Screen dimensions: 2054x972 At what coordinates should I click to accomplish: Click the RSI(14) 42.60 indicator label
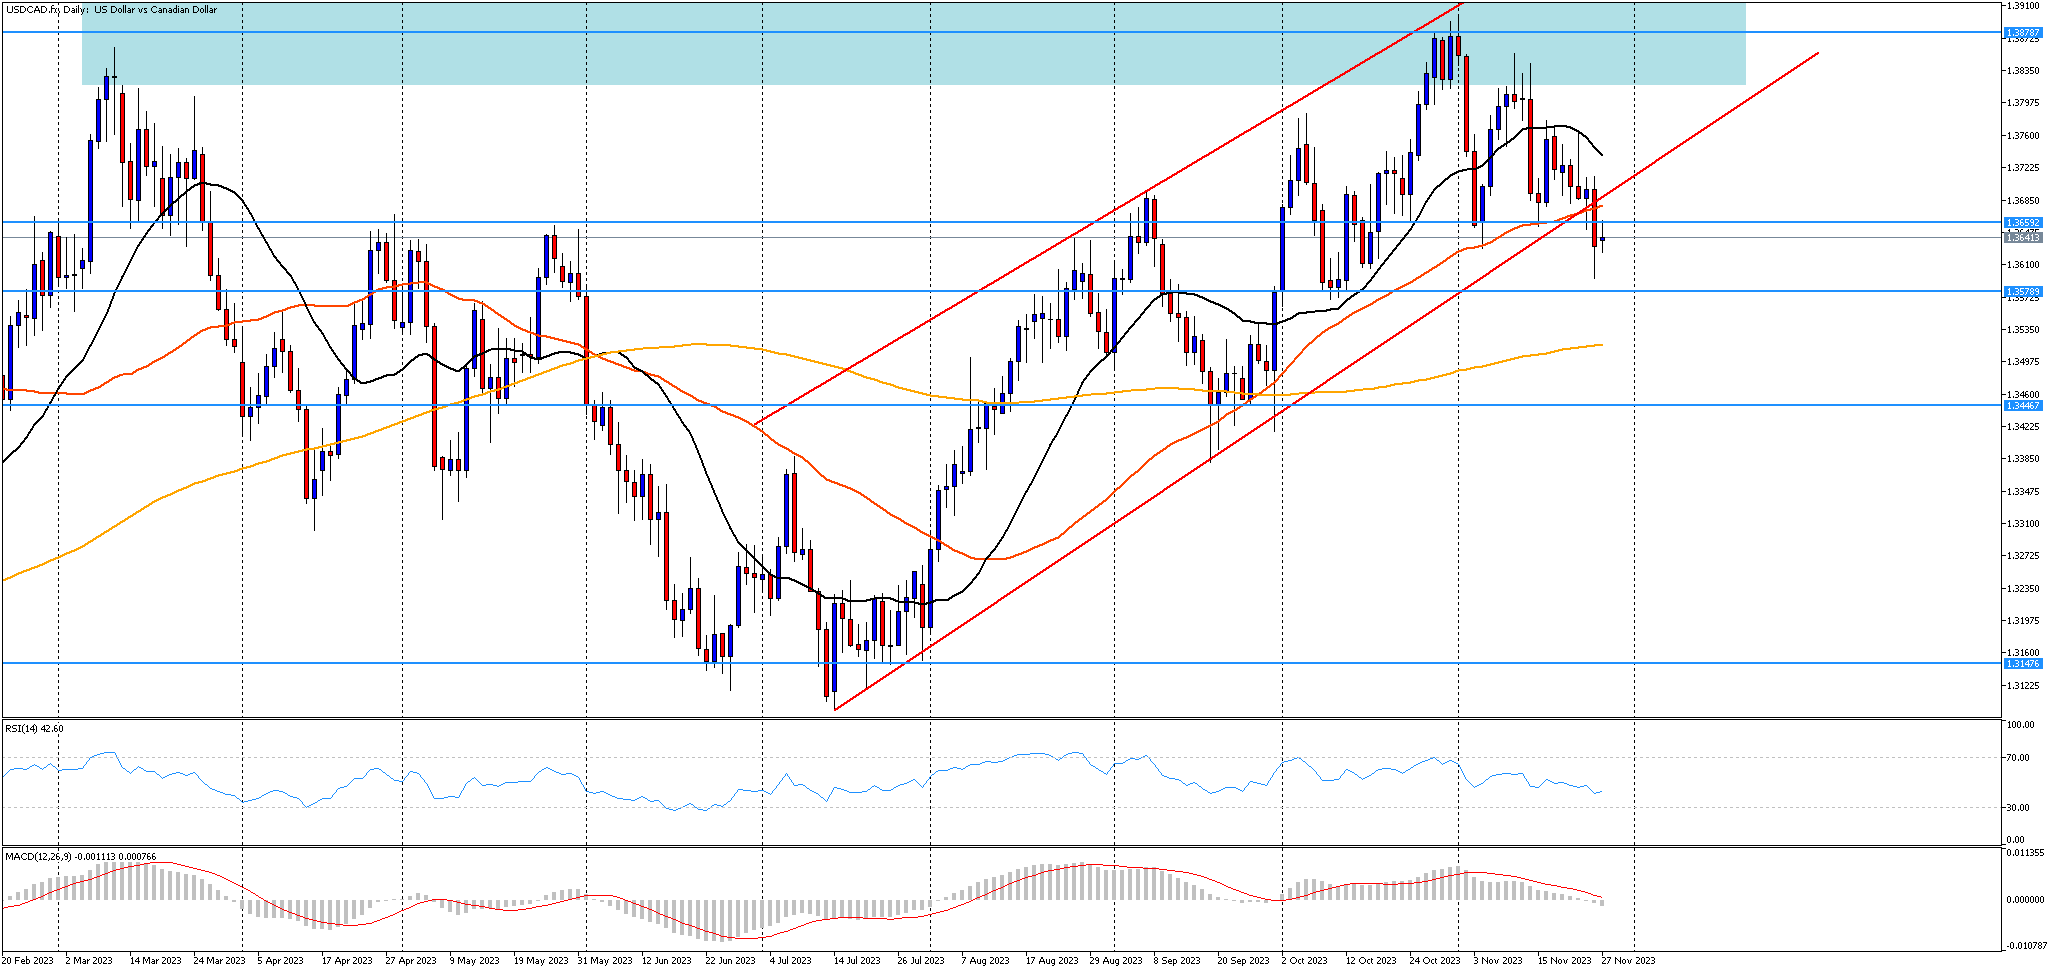(x=35, y=729)
